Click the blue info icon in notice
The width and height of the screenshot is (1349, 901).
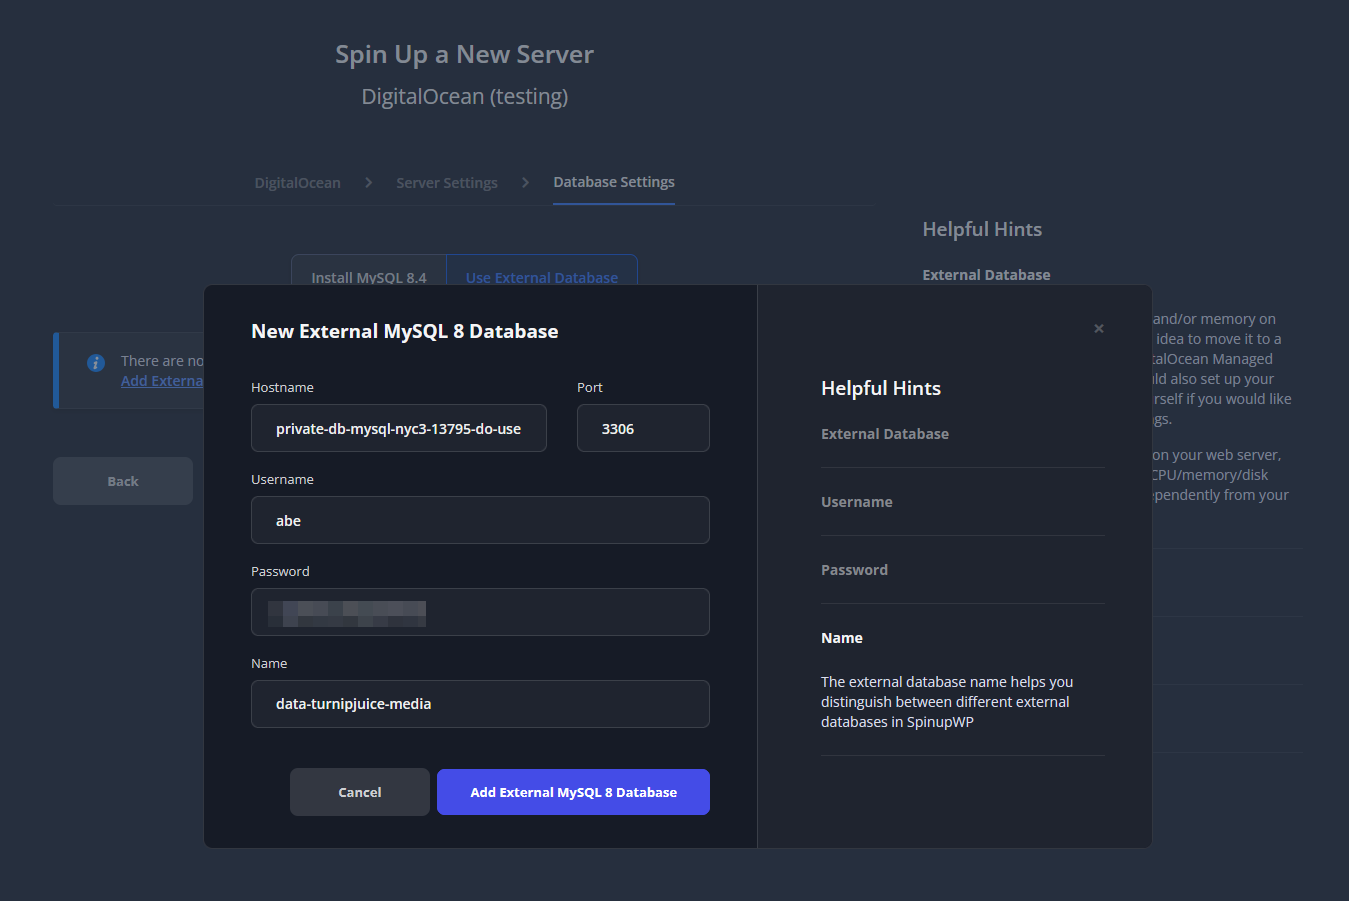(96, 363)
